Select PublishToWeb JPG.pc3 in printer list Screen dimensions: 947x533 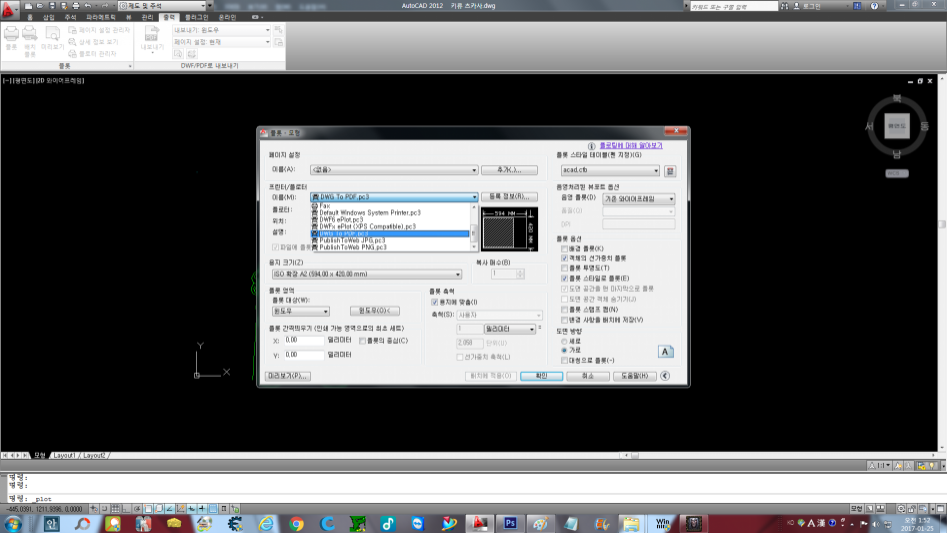point(390,240)
